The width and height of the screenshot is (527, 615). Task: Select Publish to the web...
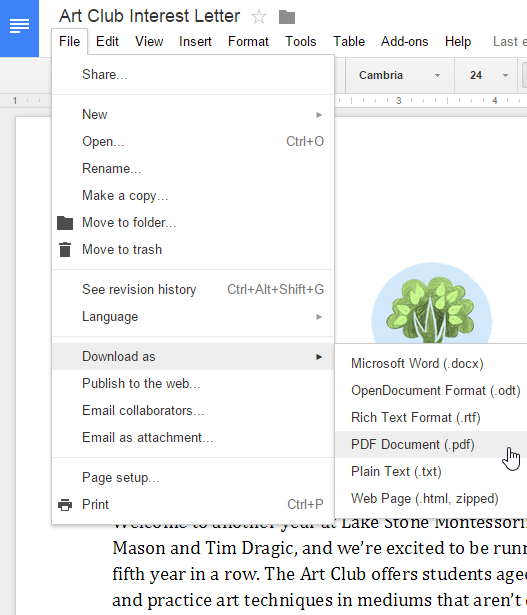[x=193, y=384]
